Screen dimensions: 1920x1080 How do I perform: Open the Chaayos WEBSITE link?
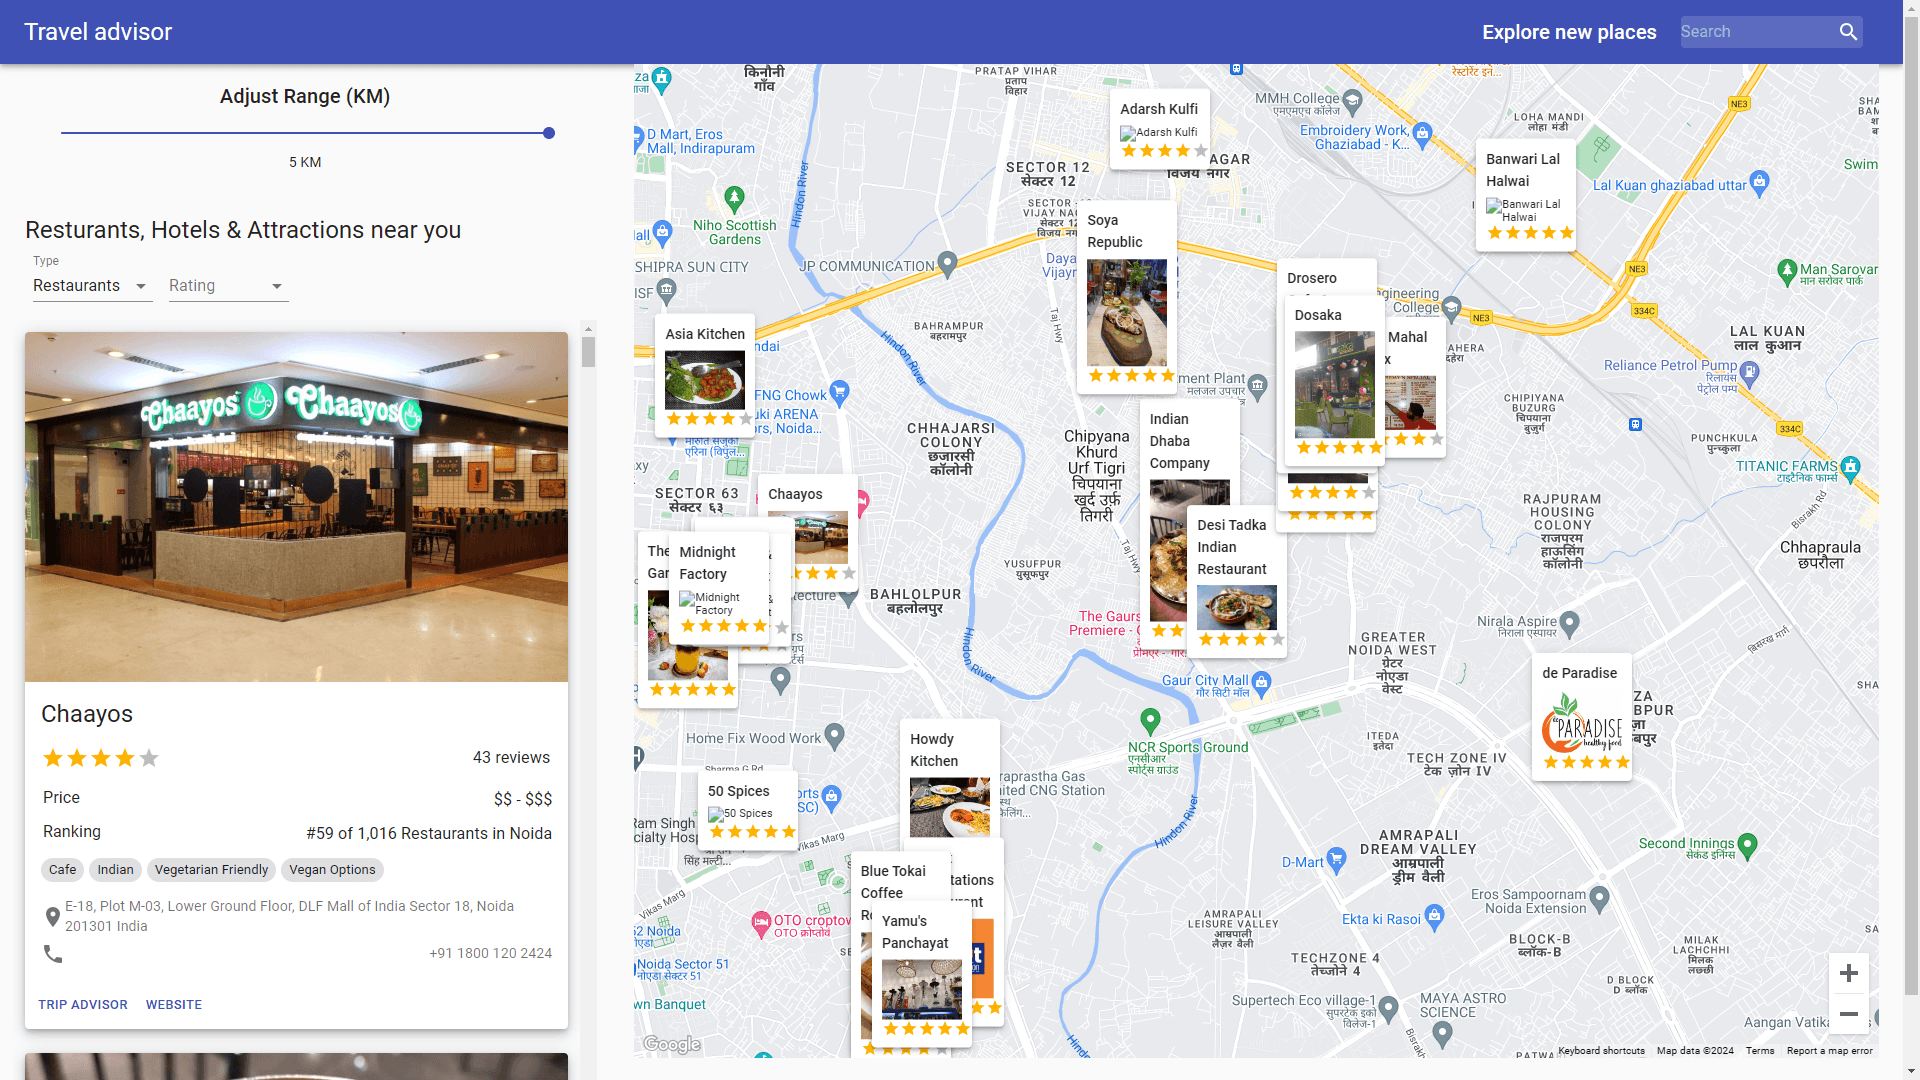click(174, 1005)
